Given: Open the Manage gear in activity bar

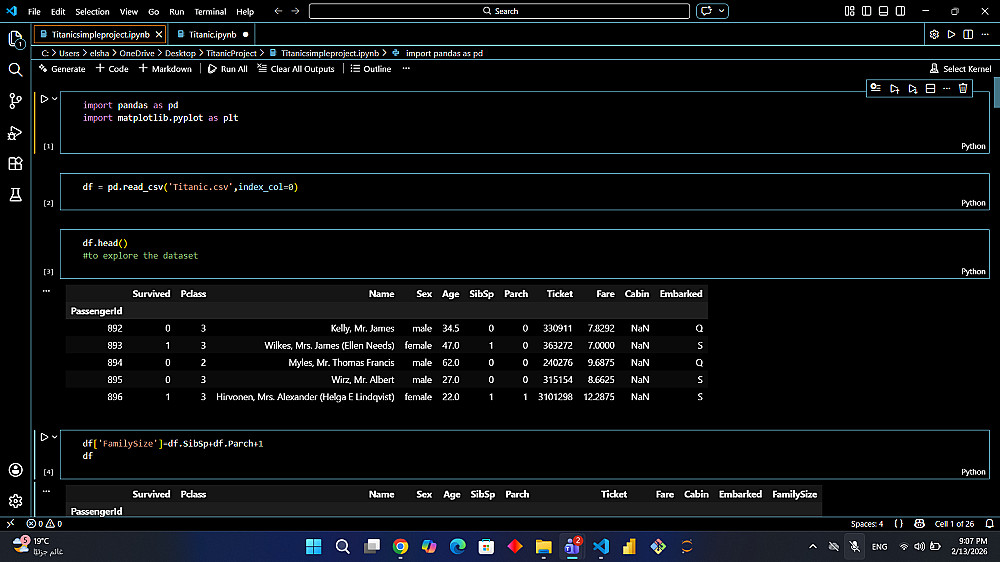Looking at the screenshot, I should 15,501.
